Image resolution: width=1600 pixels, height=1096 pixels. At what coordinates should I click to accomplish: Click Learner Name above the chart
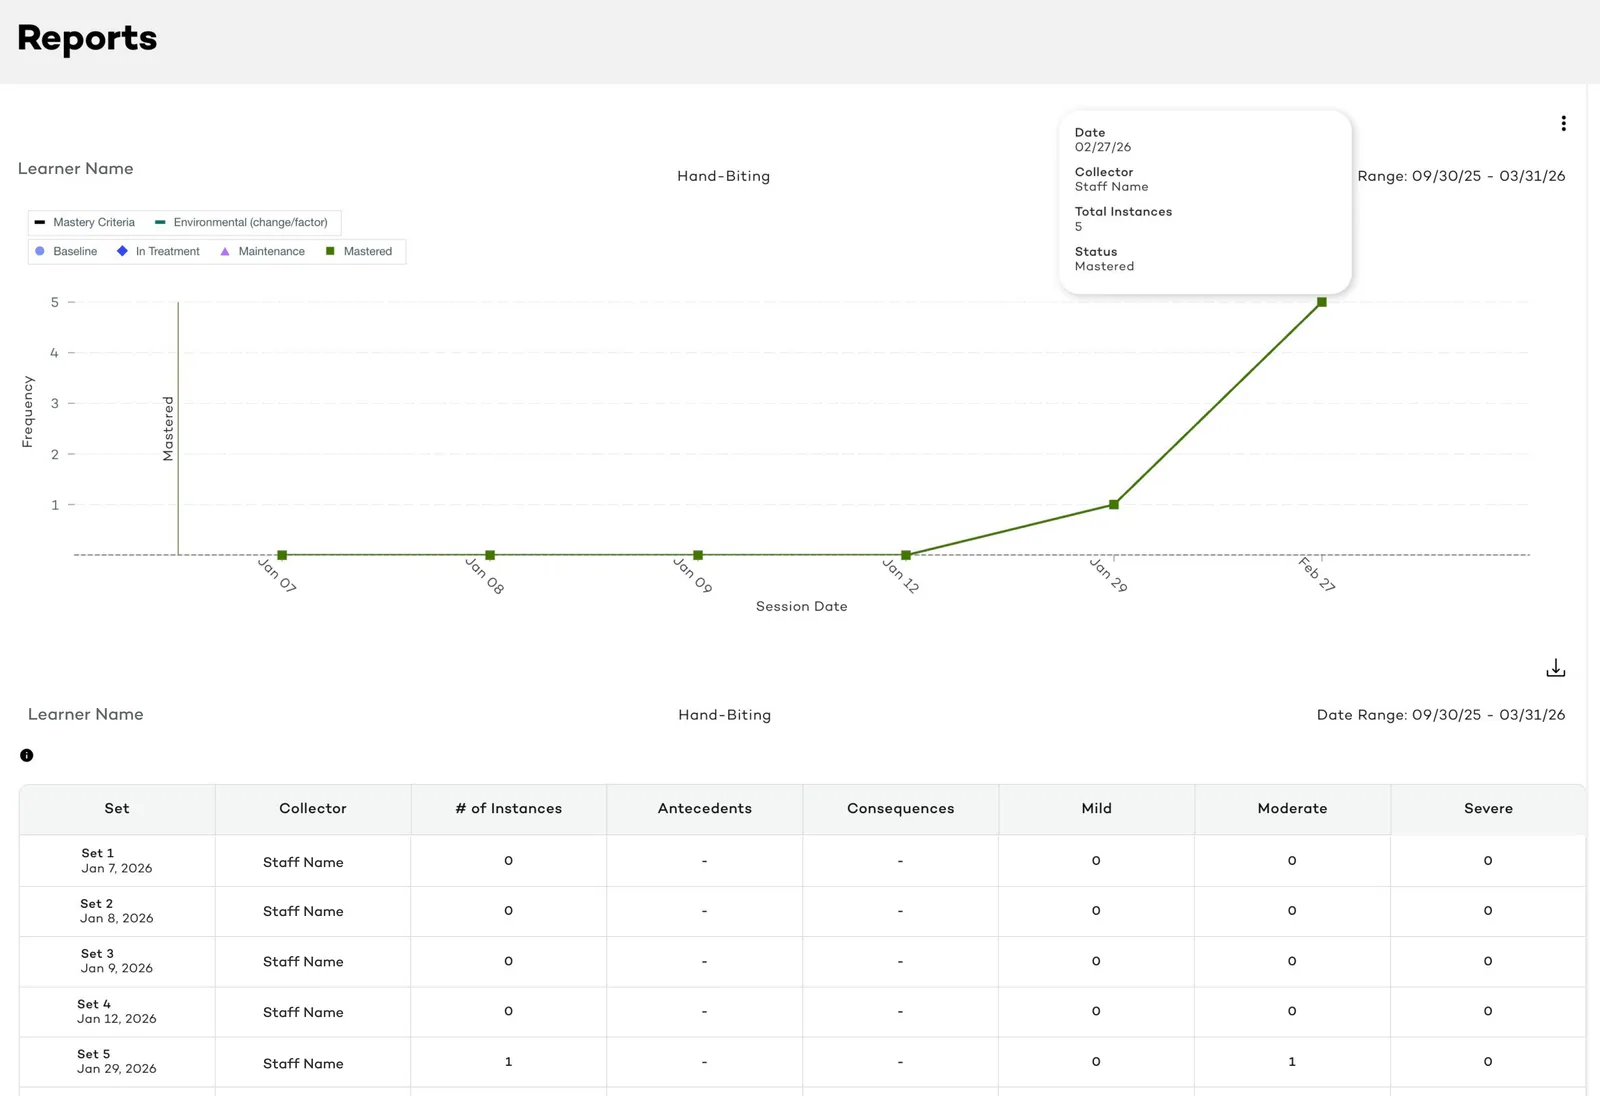[x=76, y=169]
